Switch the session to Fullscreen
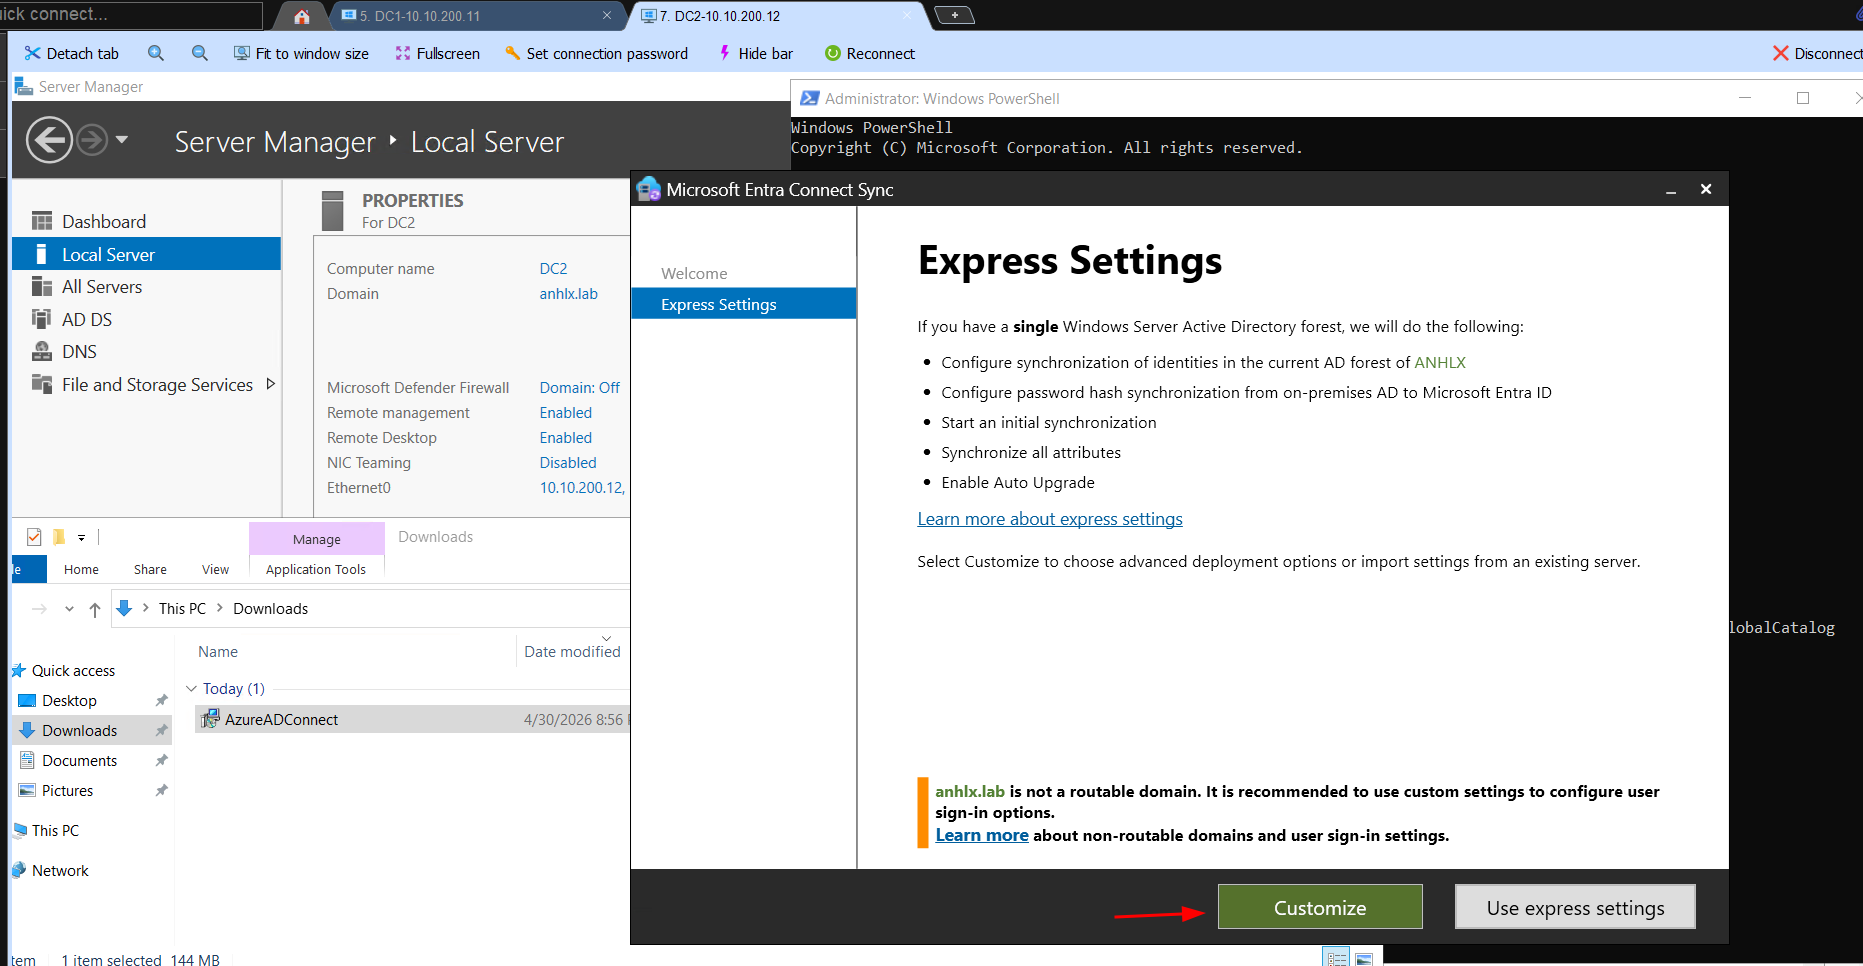The height and width of the screenshot is (966, 1863). click(x=437, y=54)
